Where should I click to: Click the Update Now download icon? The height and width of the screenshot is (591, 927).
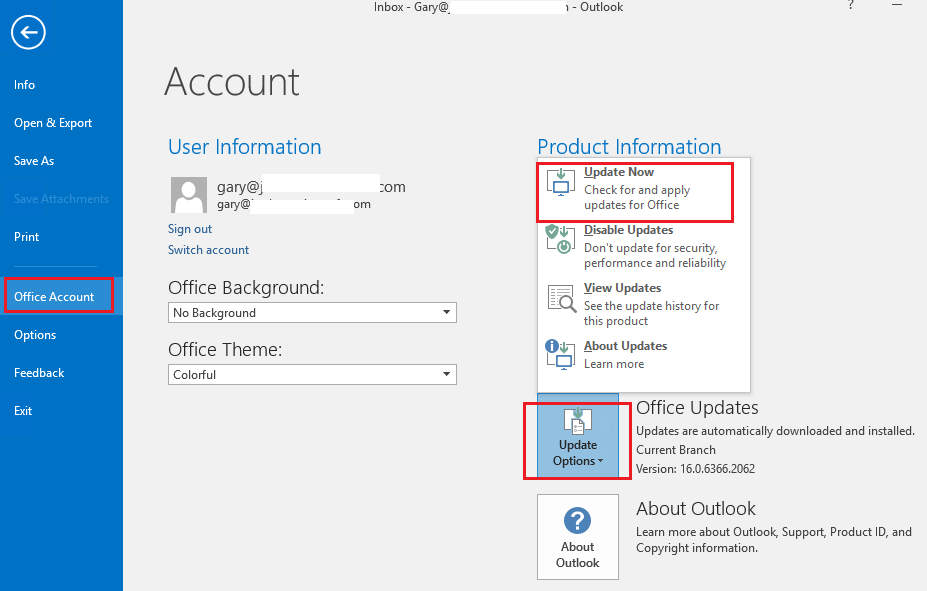pyautogui.click(x=560, y=183)
